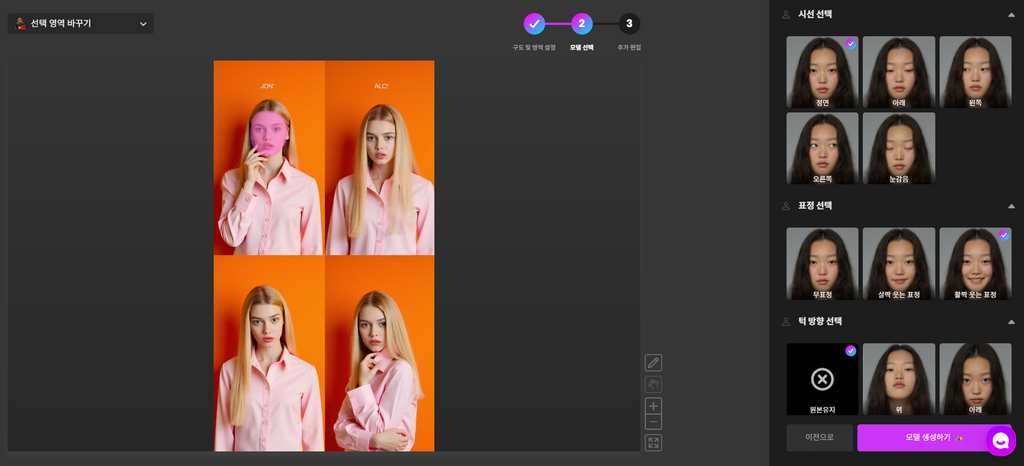Screen dimensions: 1024x466
Task: Click the 턱 방향 선택 section heading
Action: pos(820,321)
